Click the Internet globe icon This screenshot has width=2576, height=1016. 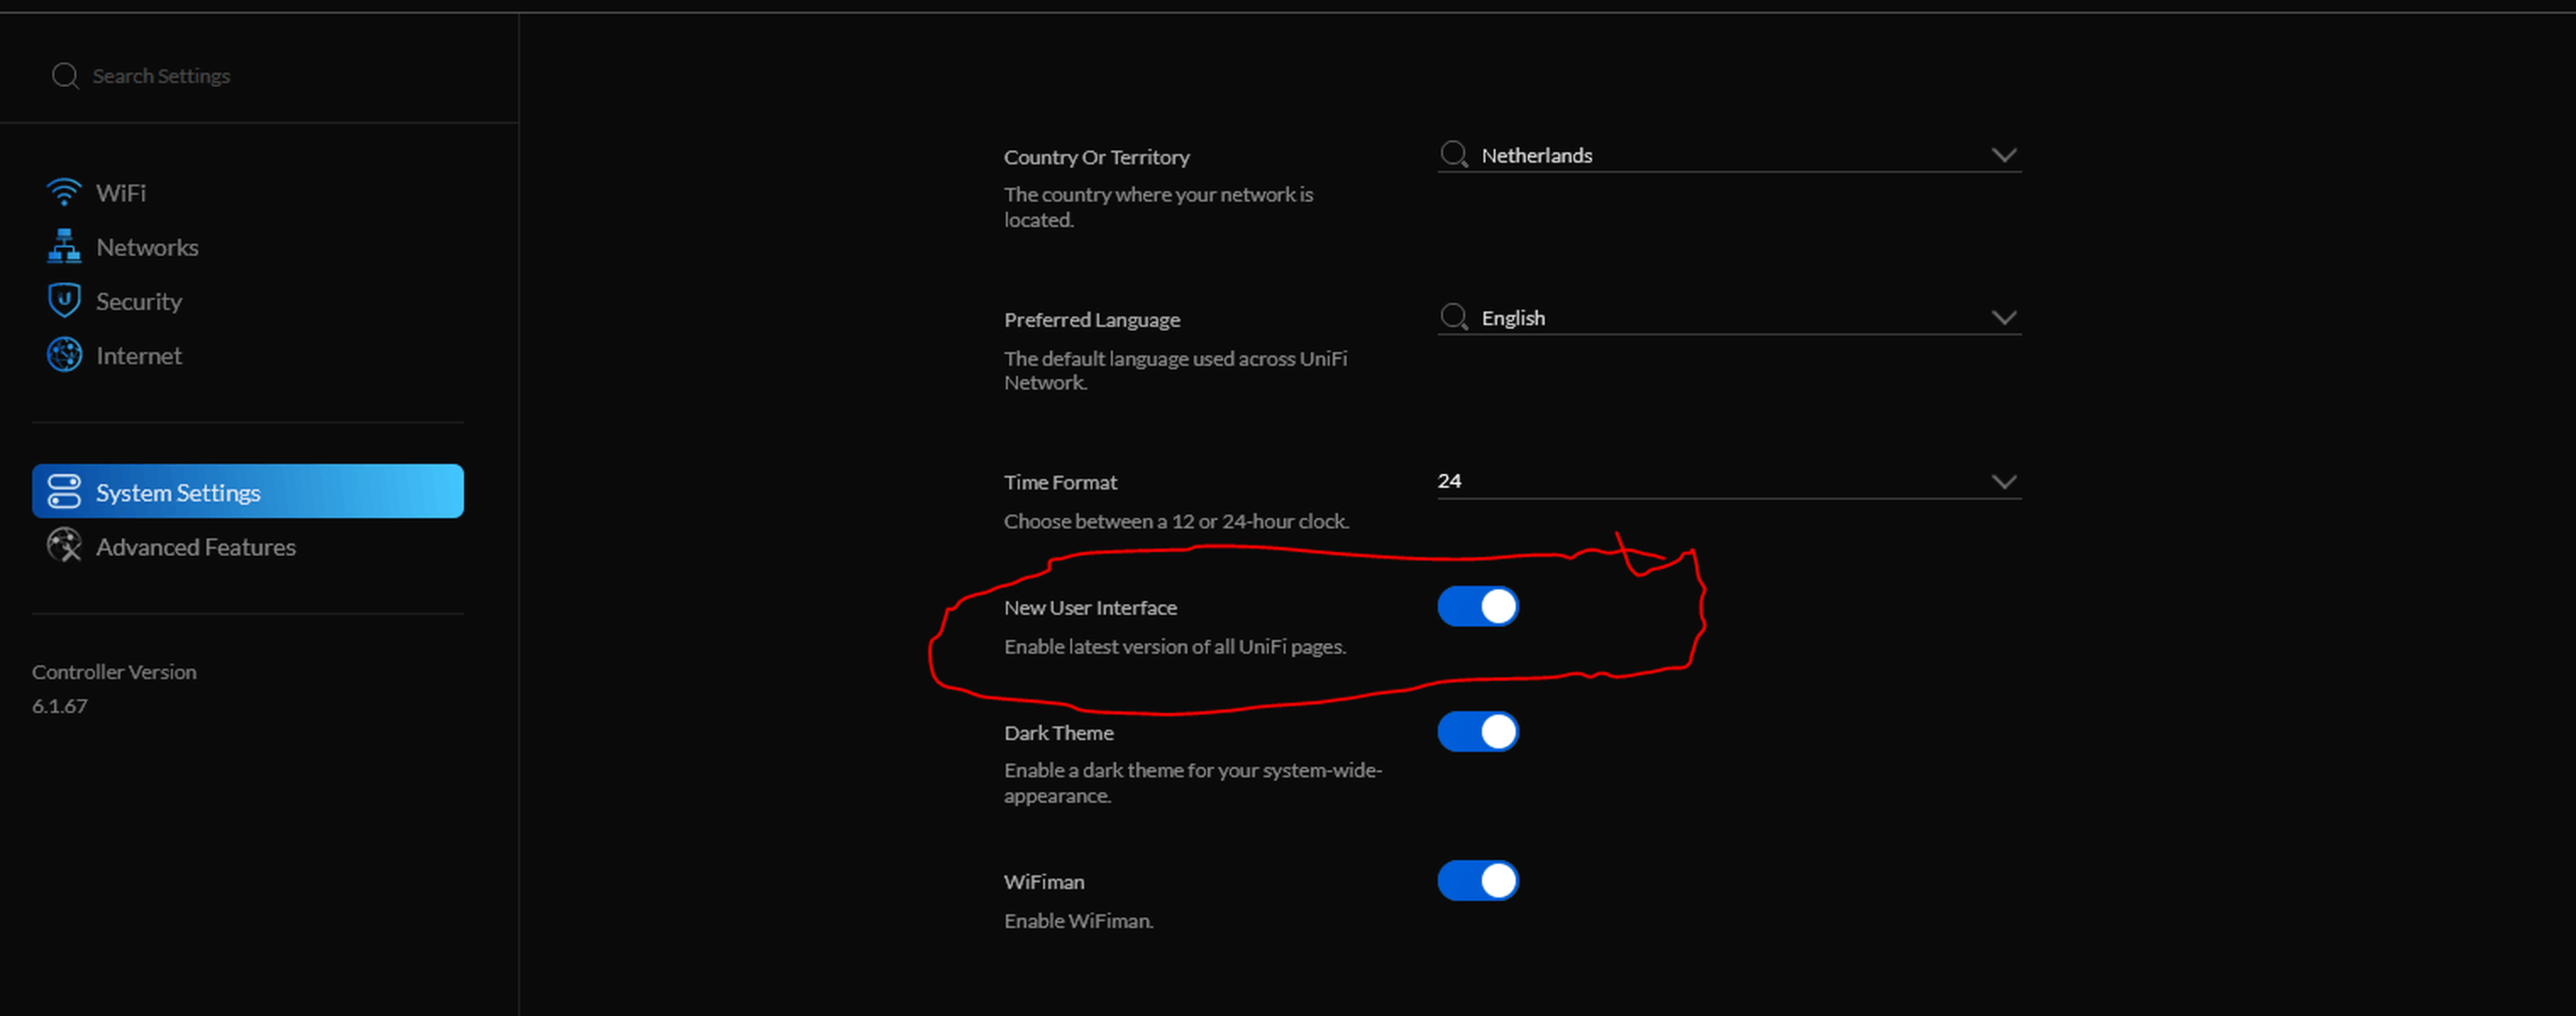64,355
